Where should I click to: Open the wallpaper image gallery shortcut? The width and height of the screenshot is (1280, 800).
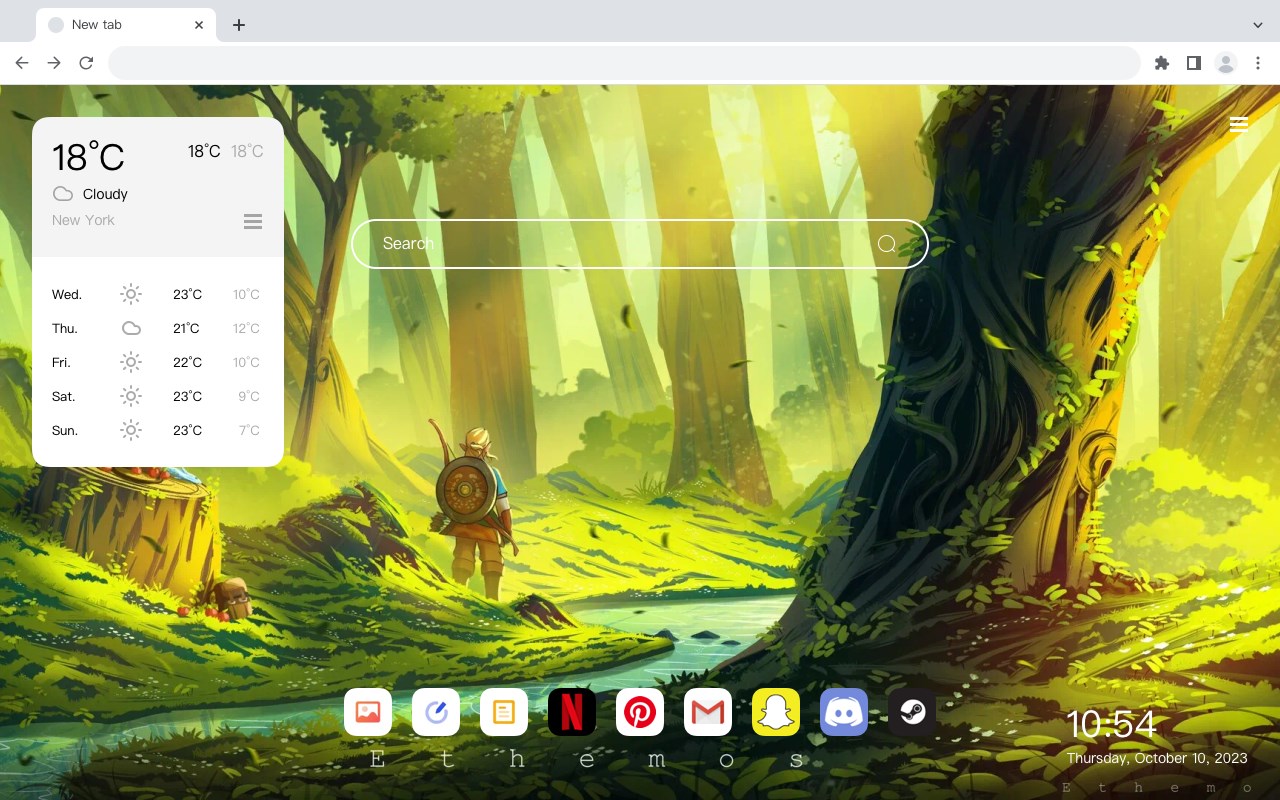(368, 712)
